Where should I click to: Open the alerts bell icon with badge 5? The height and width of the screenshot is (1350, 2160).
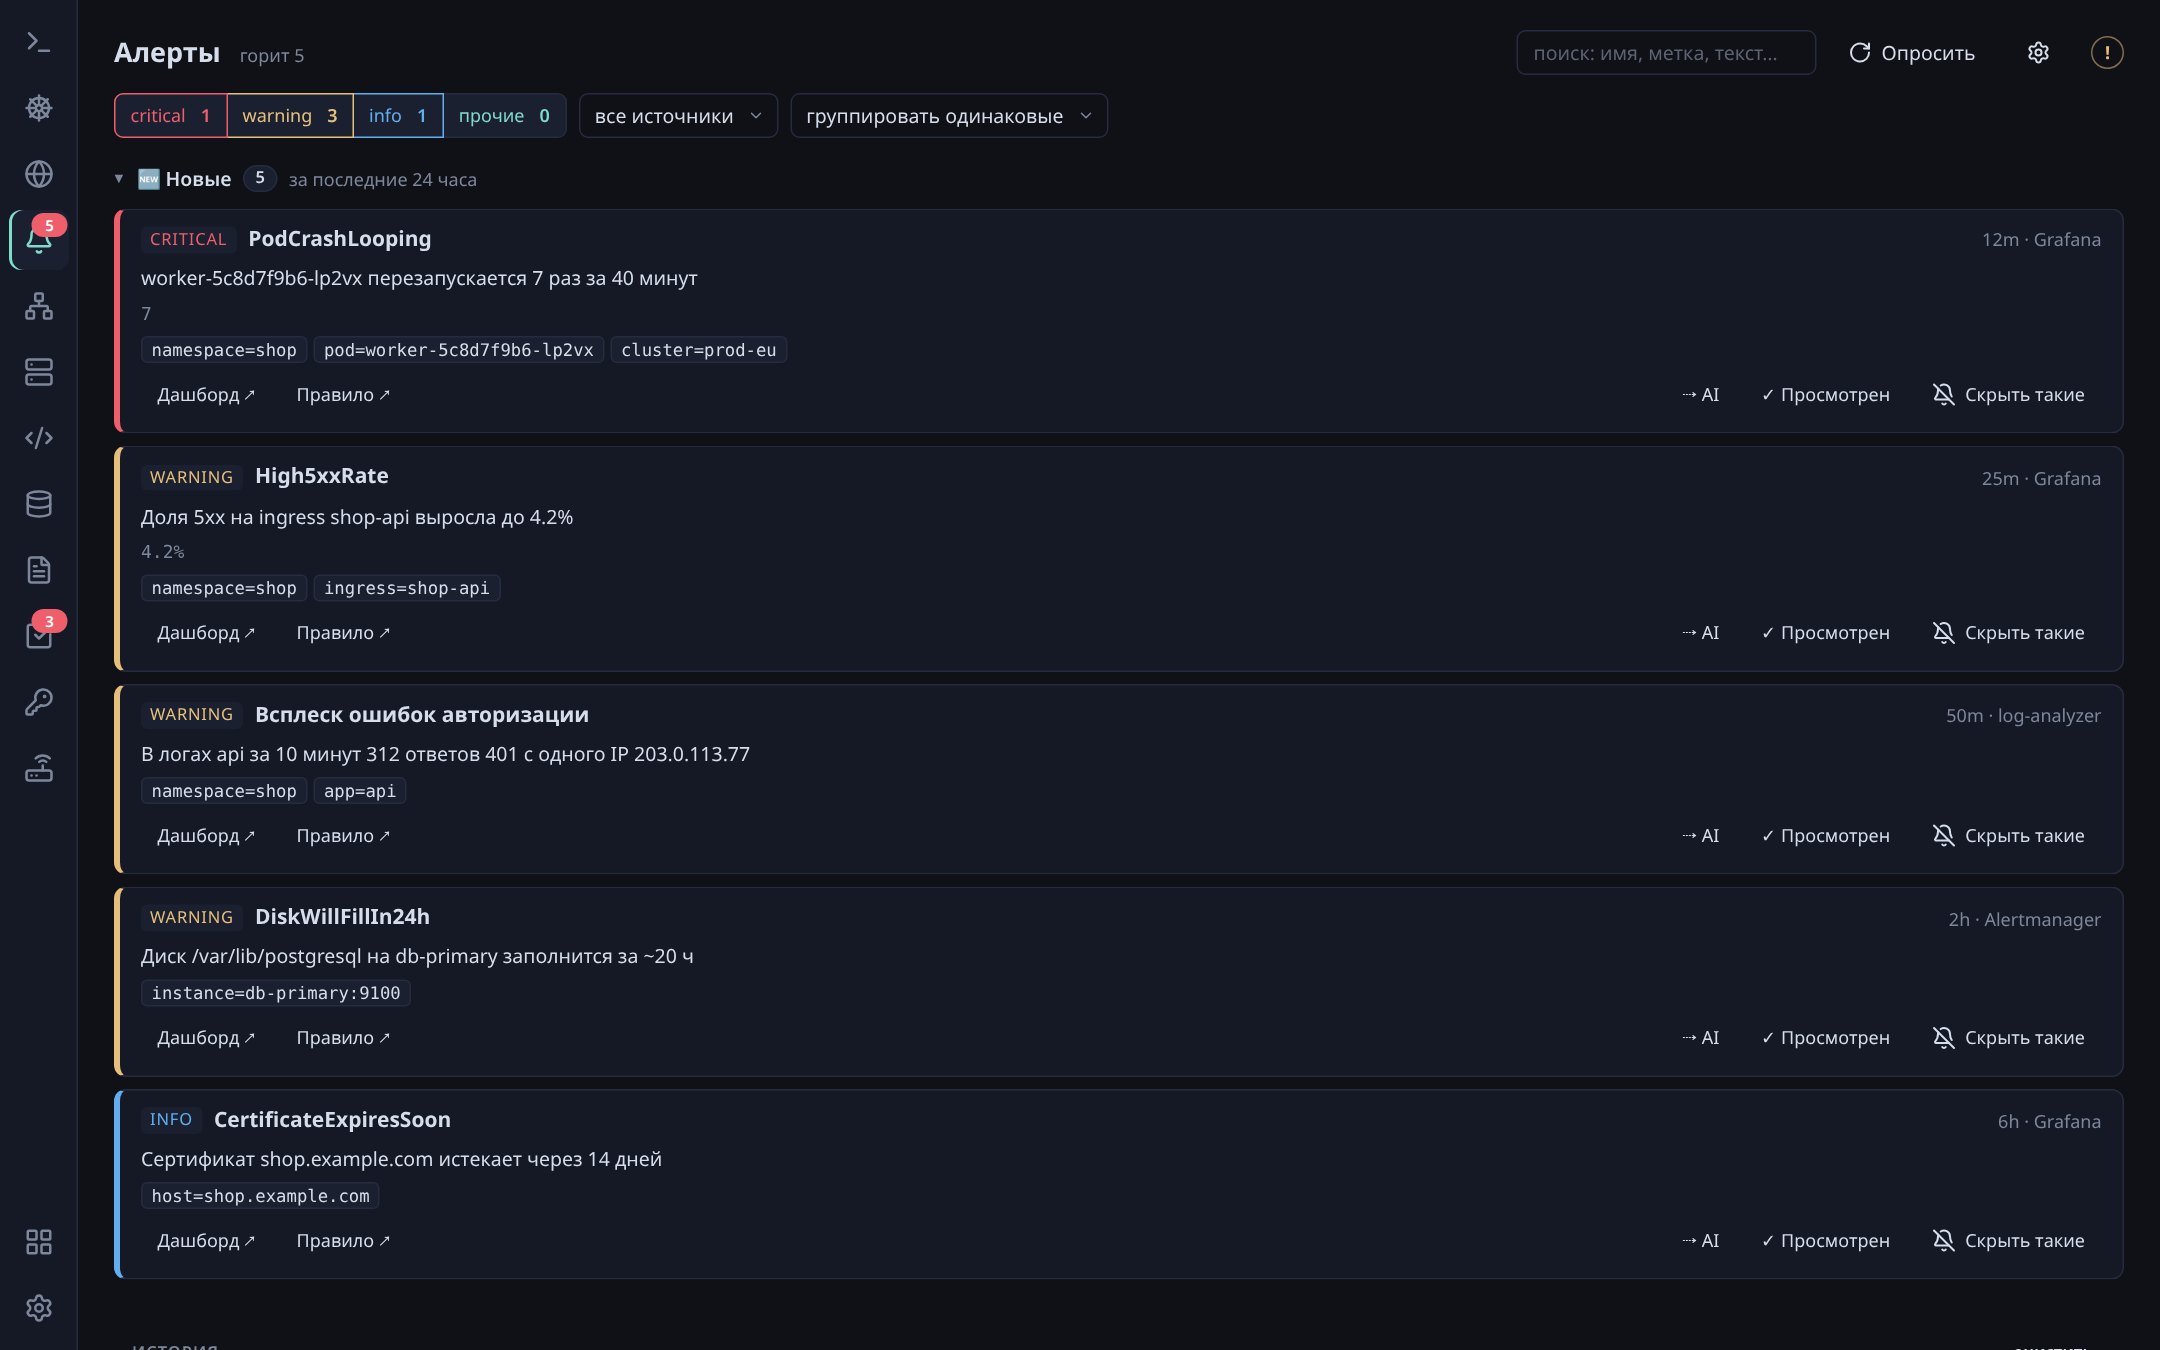coord(38,240)
